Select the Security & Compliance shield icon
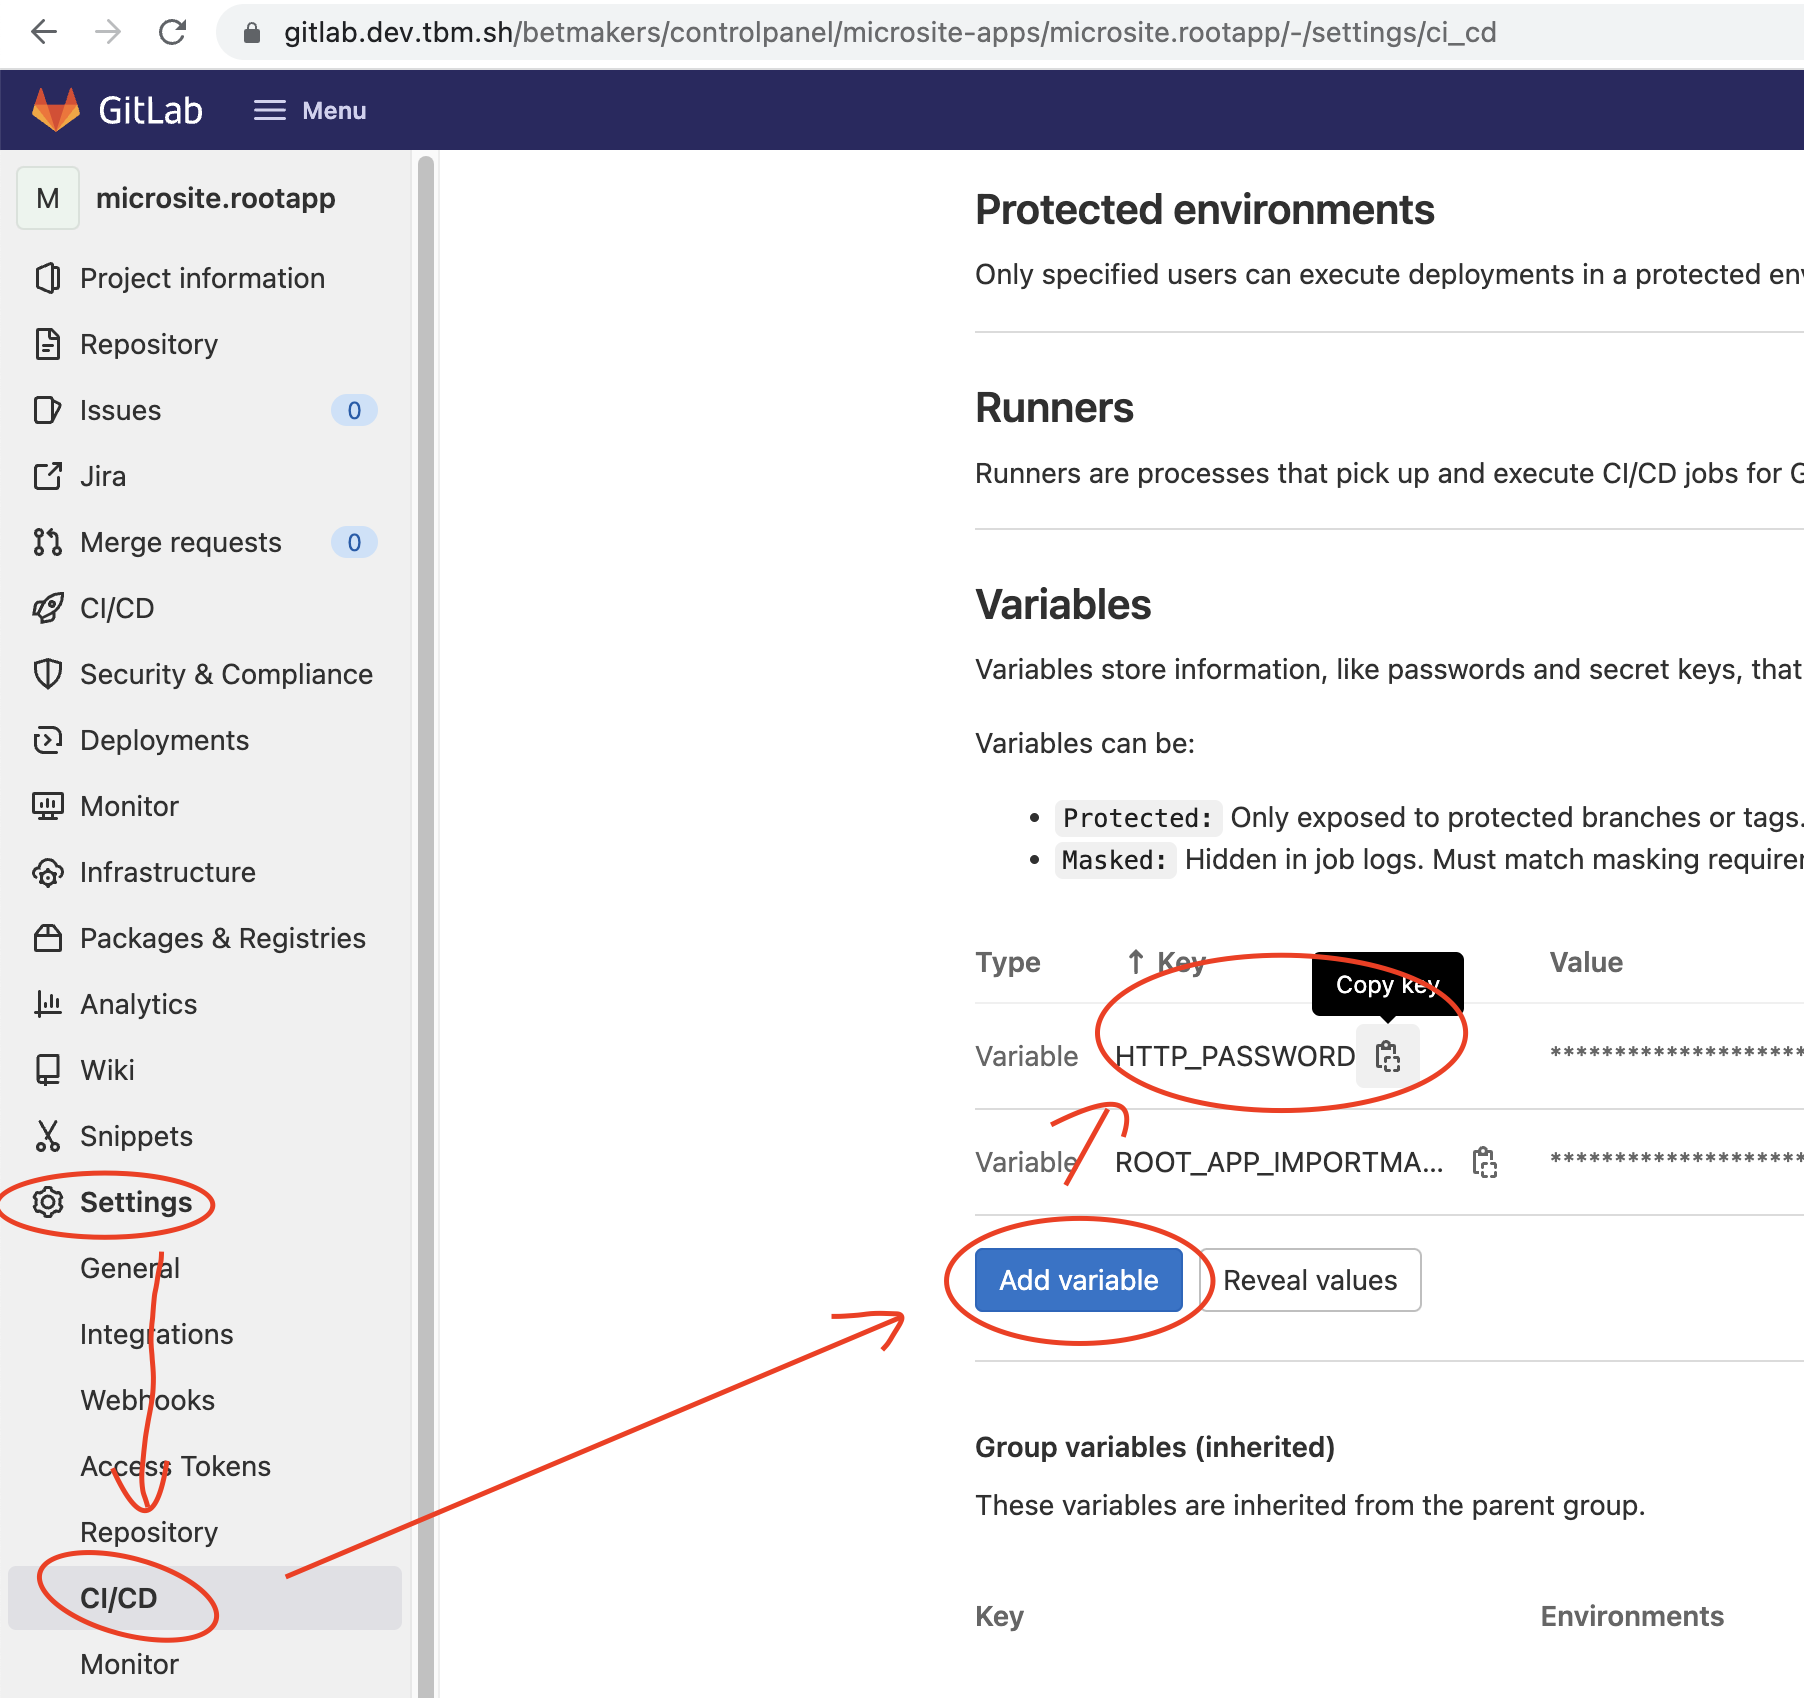Viewport: 1804px width, 1698px height. (x=47, y=674)
